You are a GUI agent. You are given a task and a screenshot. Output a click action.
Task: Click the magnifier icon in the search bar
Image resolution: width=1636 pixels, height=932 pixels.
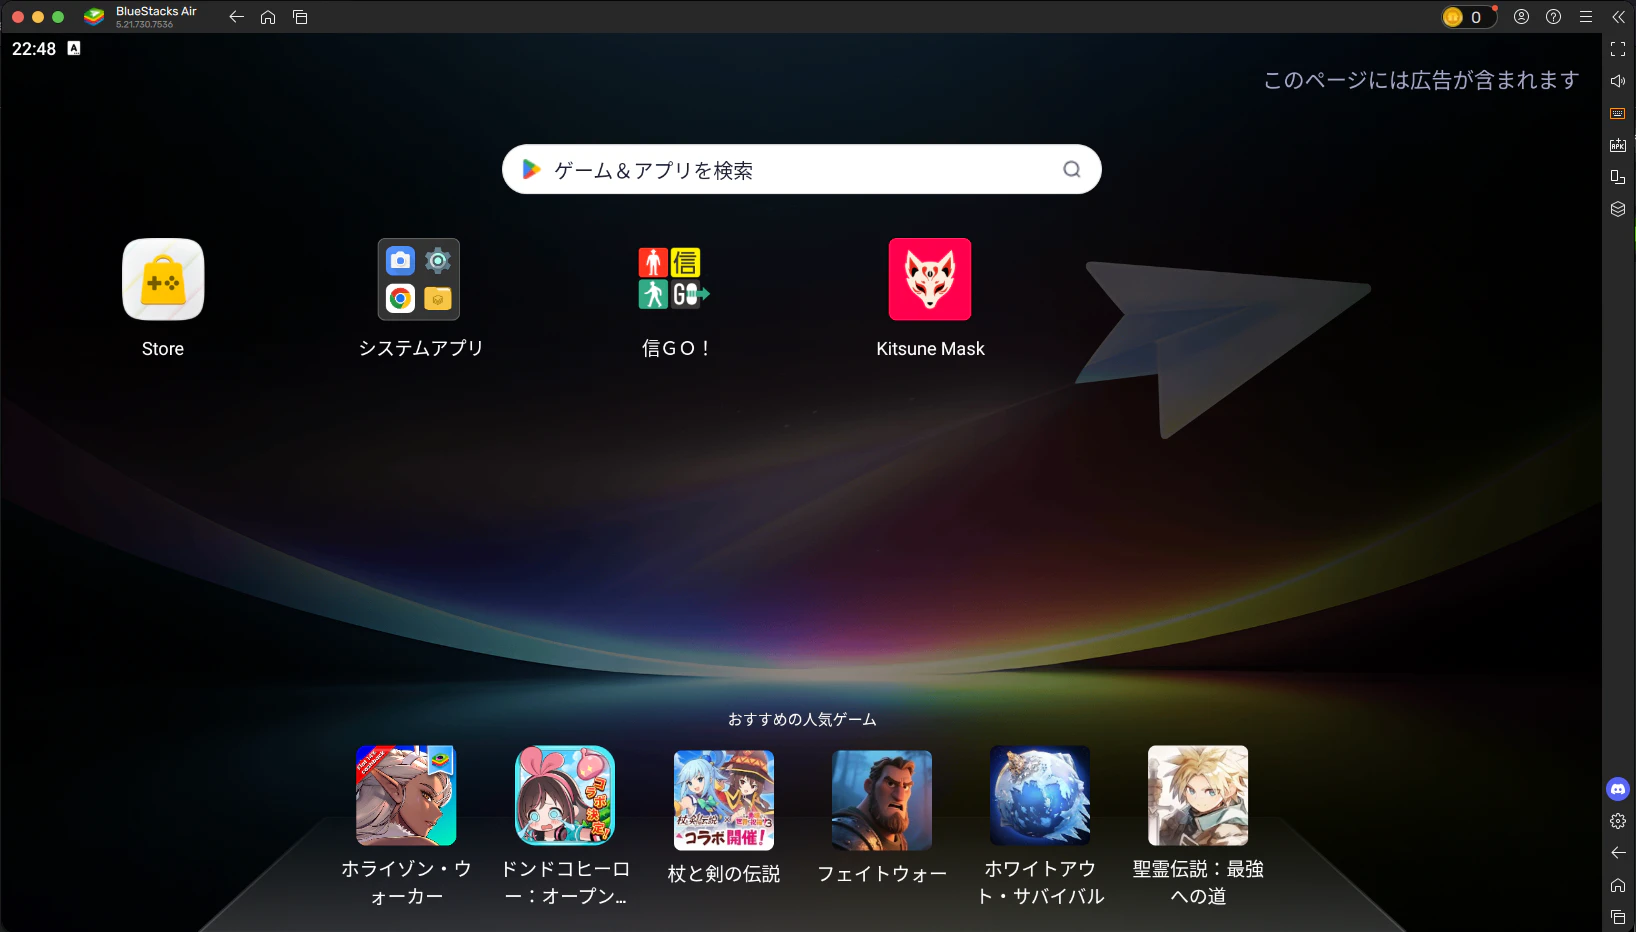click(x=1072, y=170)
